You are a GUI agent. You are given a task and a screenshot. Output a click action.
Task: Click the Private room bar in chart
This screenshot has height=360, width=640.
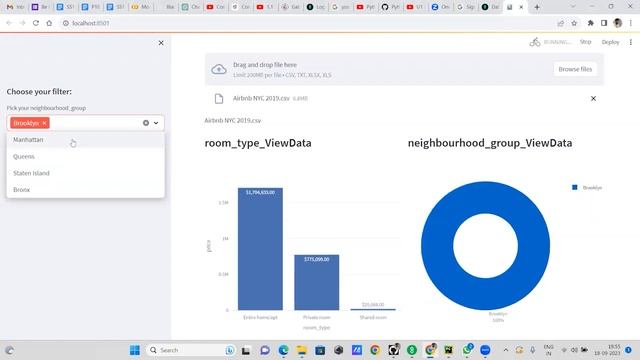tap(316, 282)
